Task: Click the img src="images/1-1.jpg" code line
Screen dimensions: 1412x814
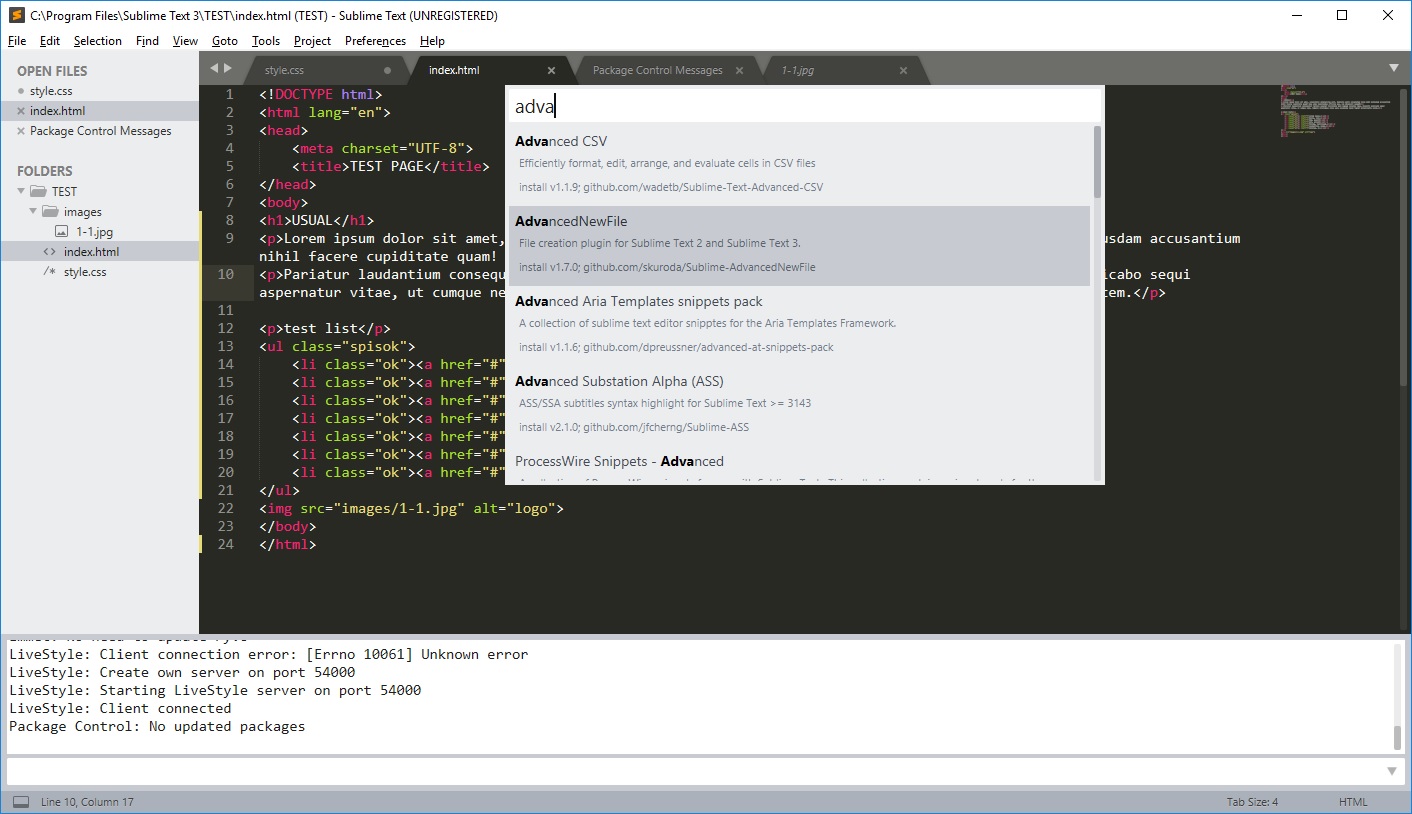Action: coord(412,508)
